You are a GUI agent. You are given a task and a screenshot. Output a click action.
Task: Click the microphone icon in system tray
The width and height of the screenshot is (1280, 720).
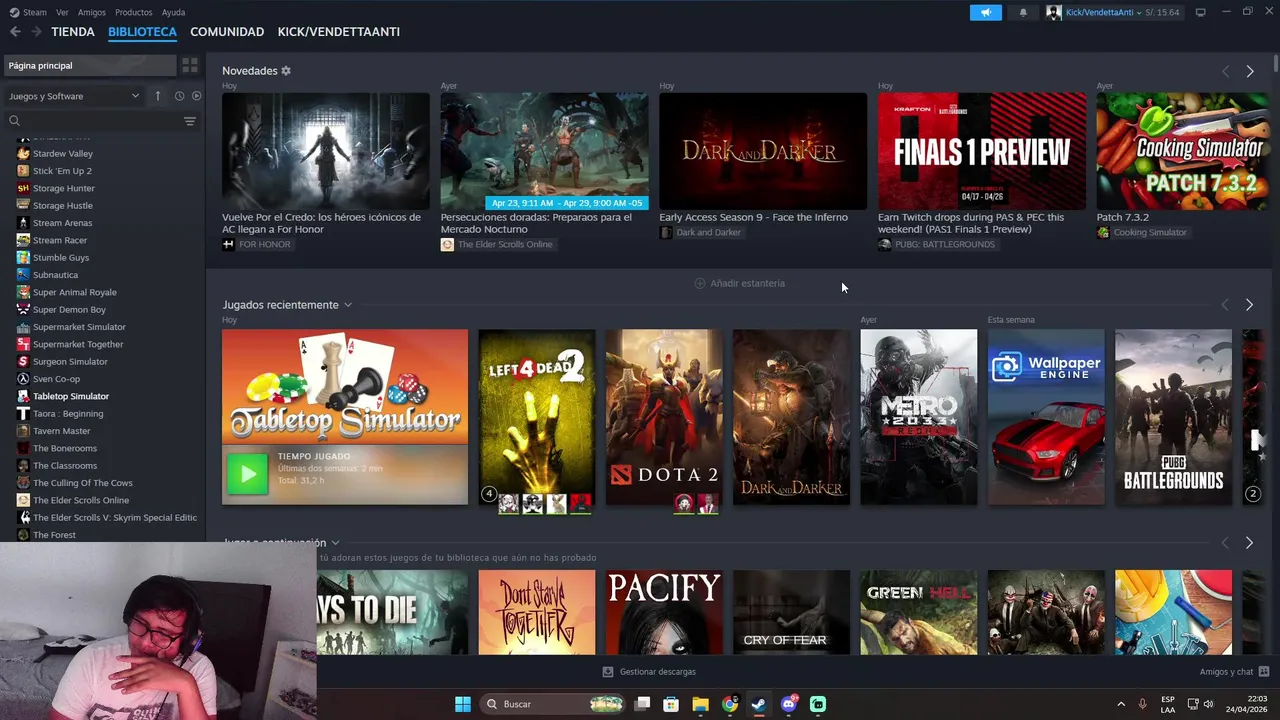[x=1142, y=704]
